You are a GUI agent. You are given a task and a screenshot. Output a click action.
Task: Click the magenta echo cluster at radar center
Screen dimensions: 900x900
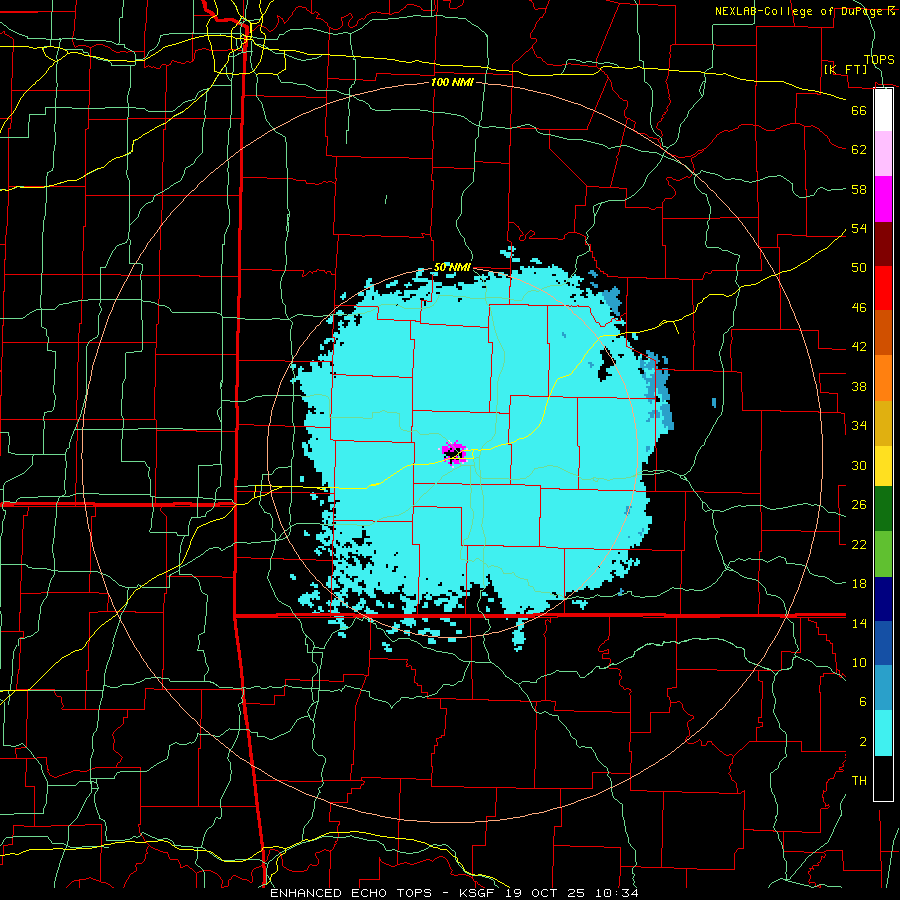pyautogui.click(x=454, y=453)
